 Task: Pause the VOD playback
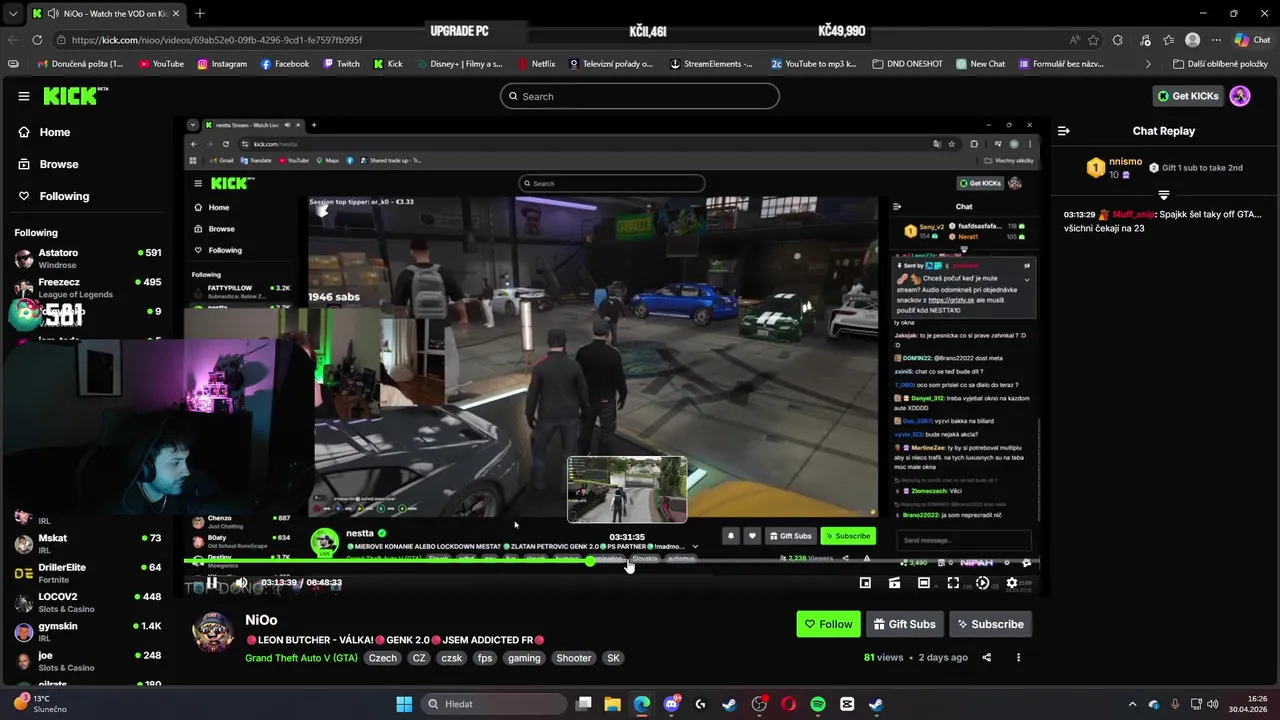coord(212,583)
